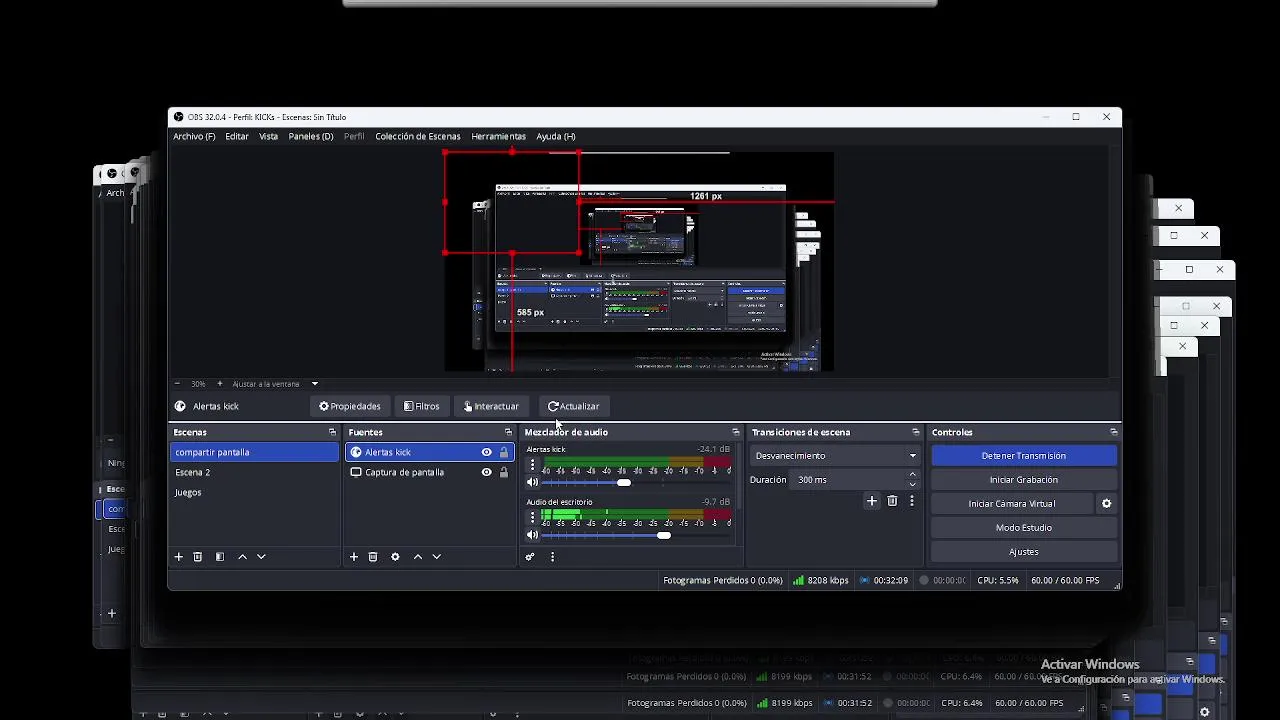Image resolution: width=1280 pixels, height=720 pixels.
Task: Open the Archivo menu
Action: tap(194, 136)
